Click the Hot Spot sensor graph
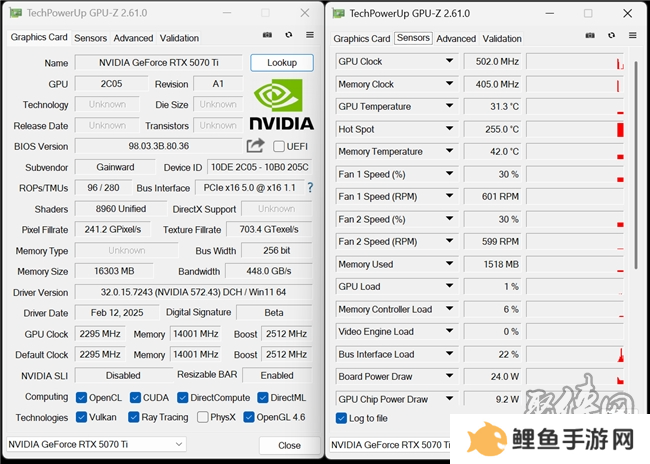Image resolution: width=650 pixels, height=464 pixels. (x=575, y=129)
